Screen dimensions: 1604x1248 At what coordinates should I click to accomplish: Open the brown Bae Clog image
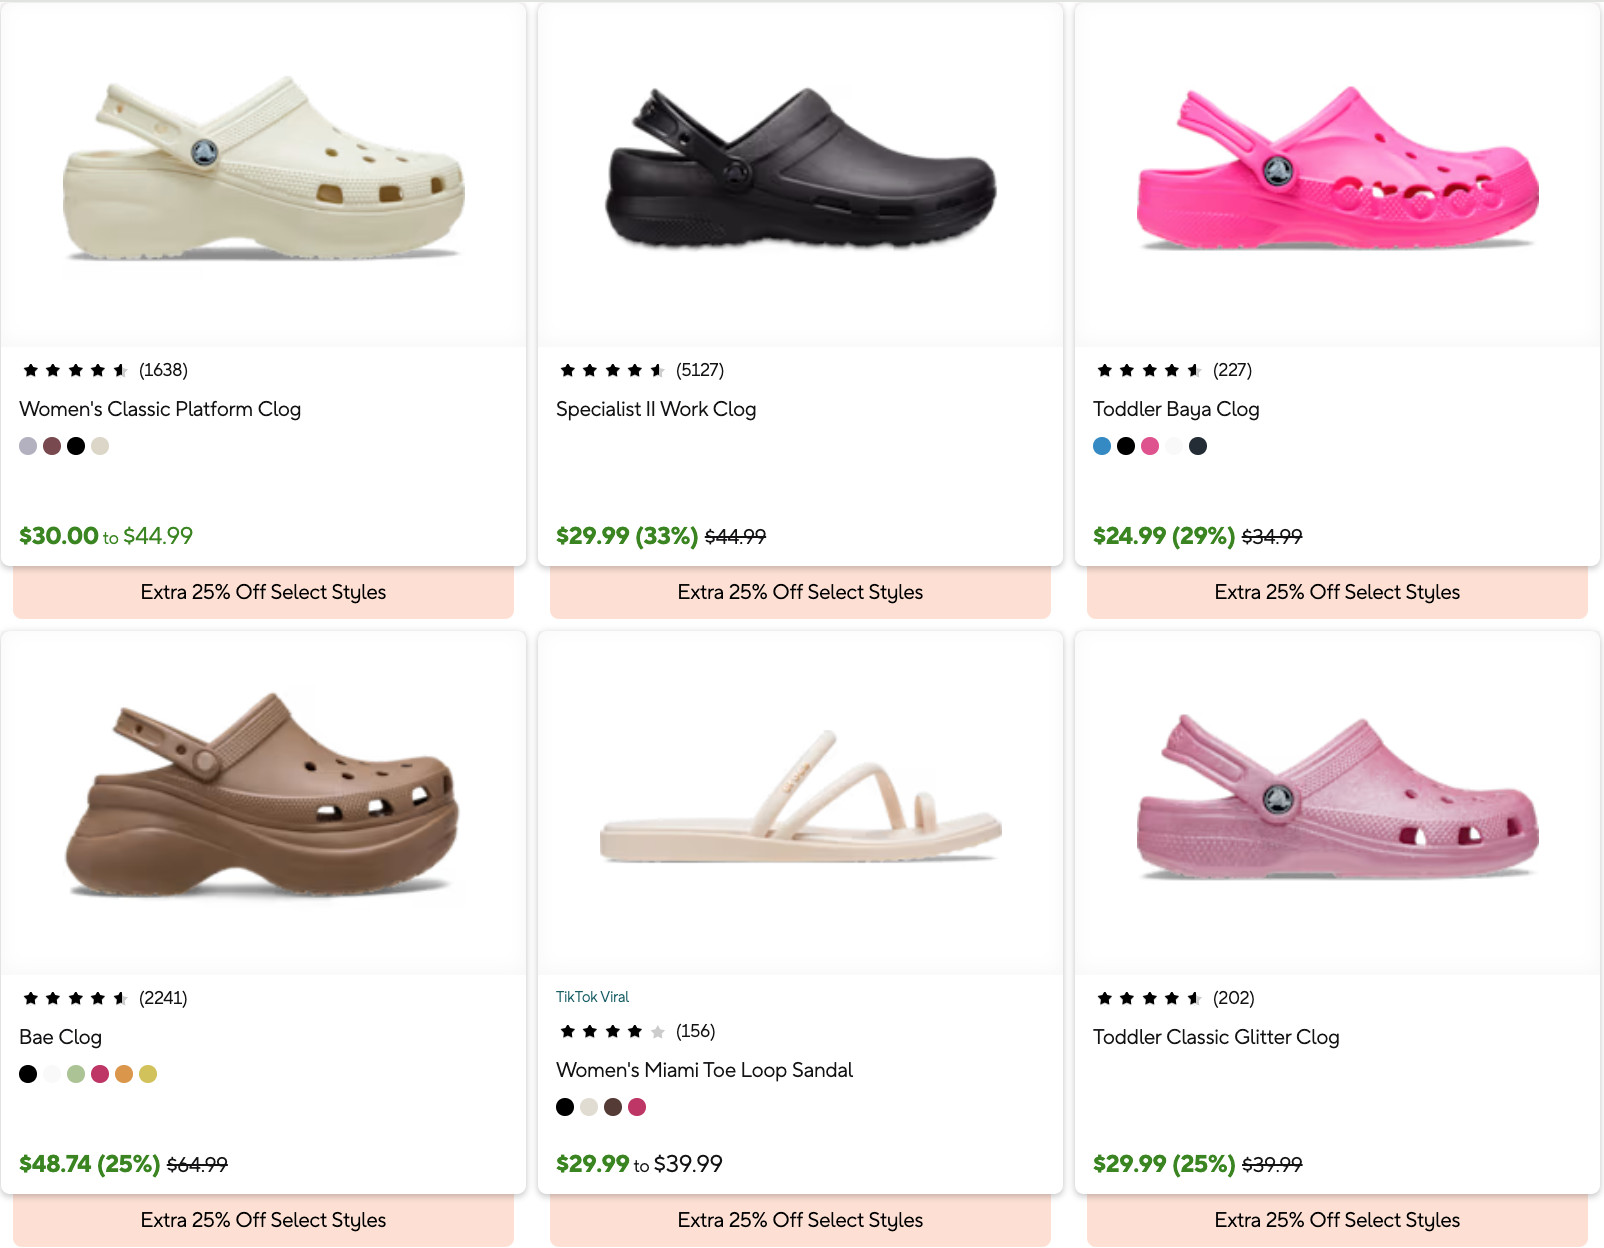263,798
